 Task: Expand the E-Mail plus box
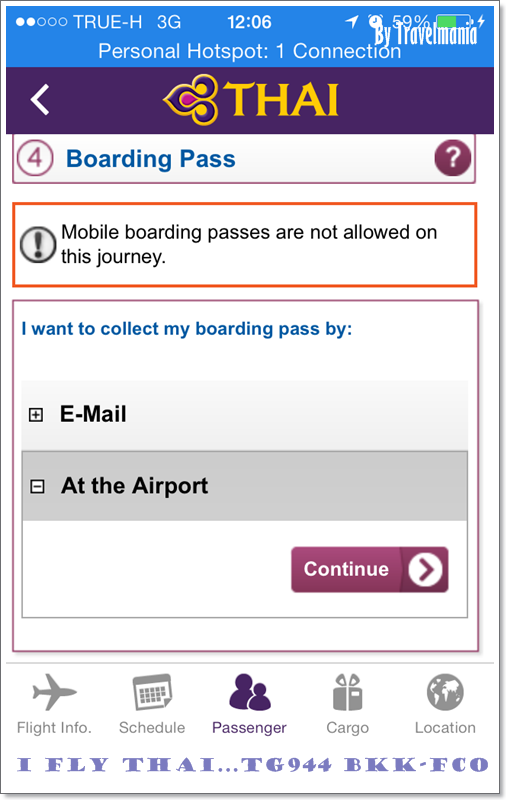pyautogui.click(x=36, y=414)
